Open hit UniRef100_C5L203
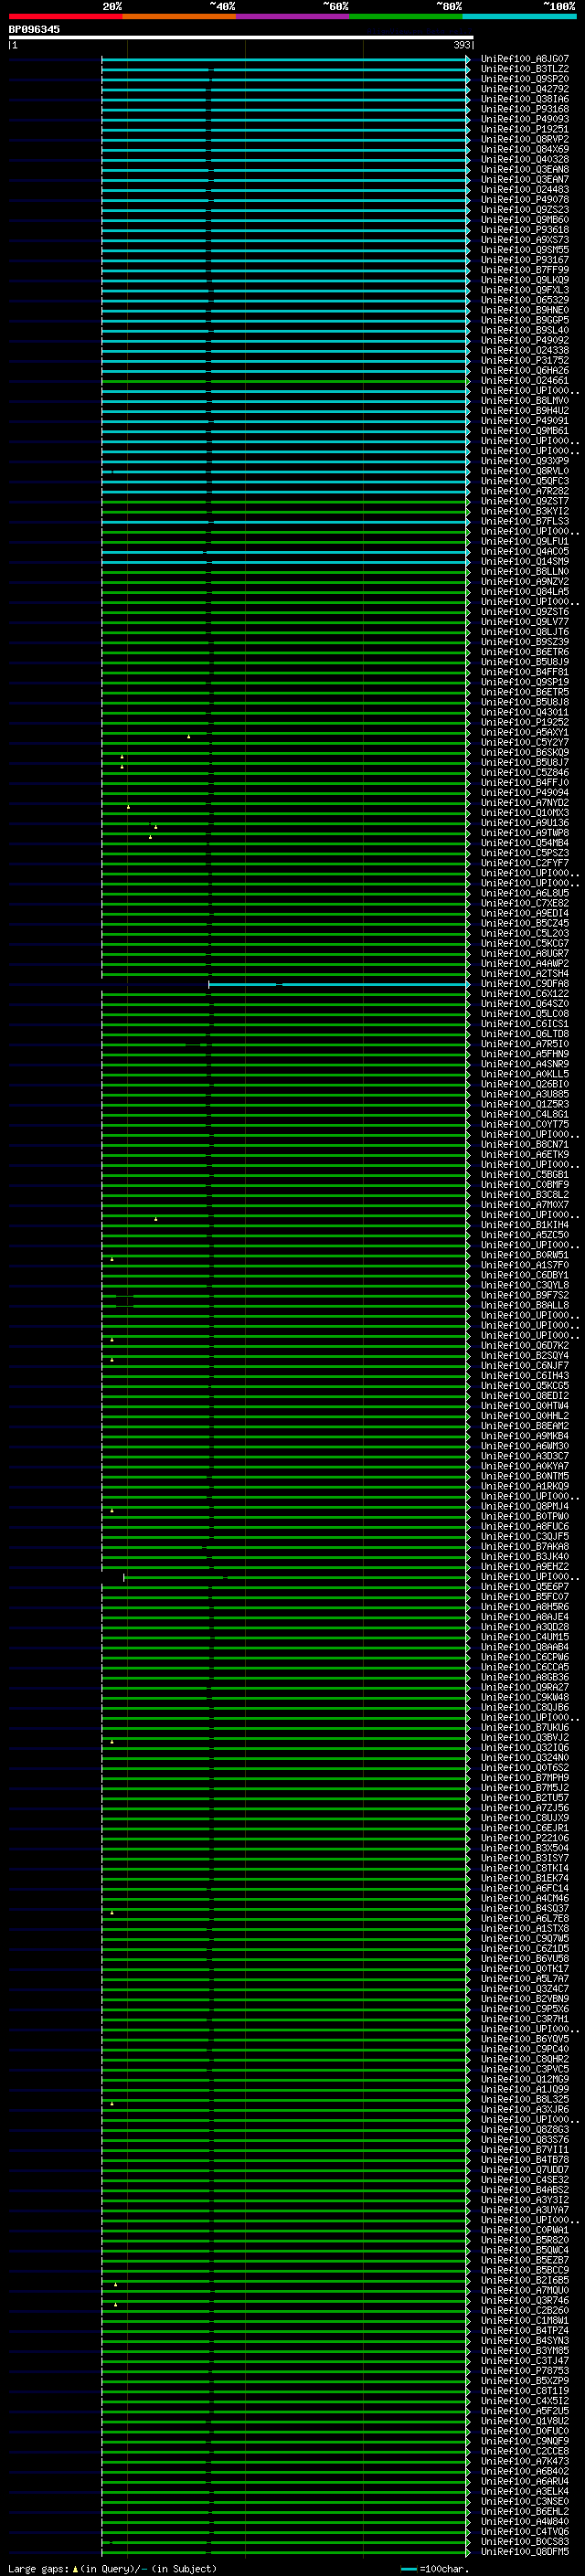The width and height of the screenshot is (585, 2576). pos(524,934)
